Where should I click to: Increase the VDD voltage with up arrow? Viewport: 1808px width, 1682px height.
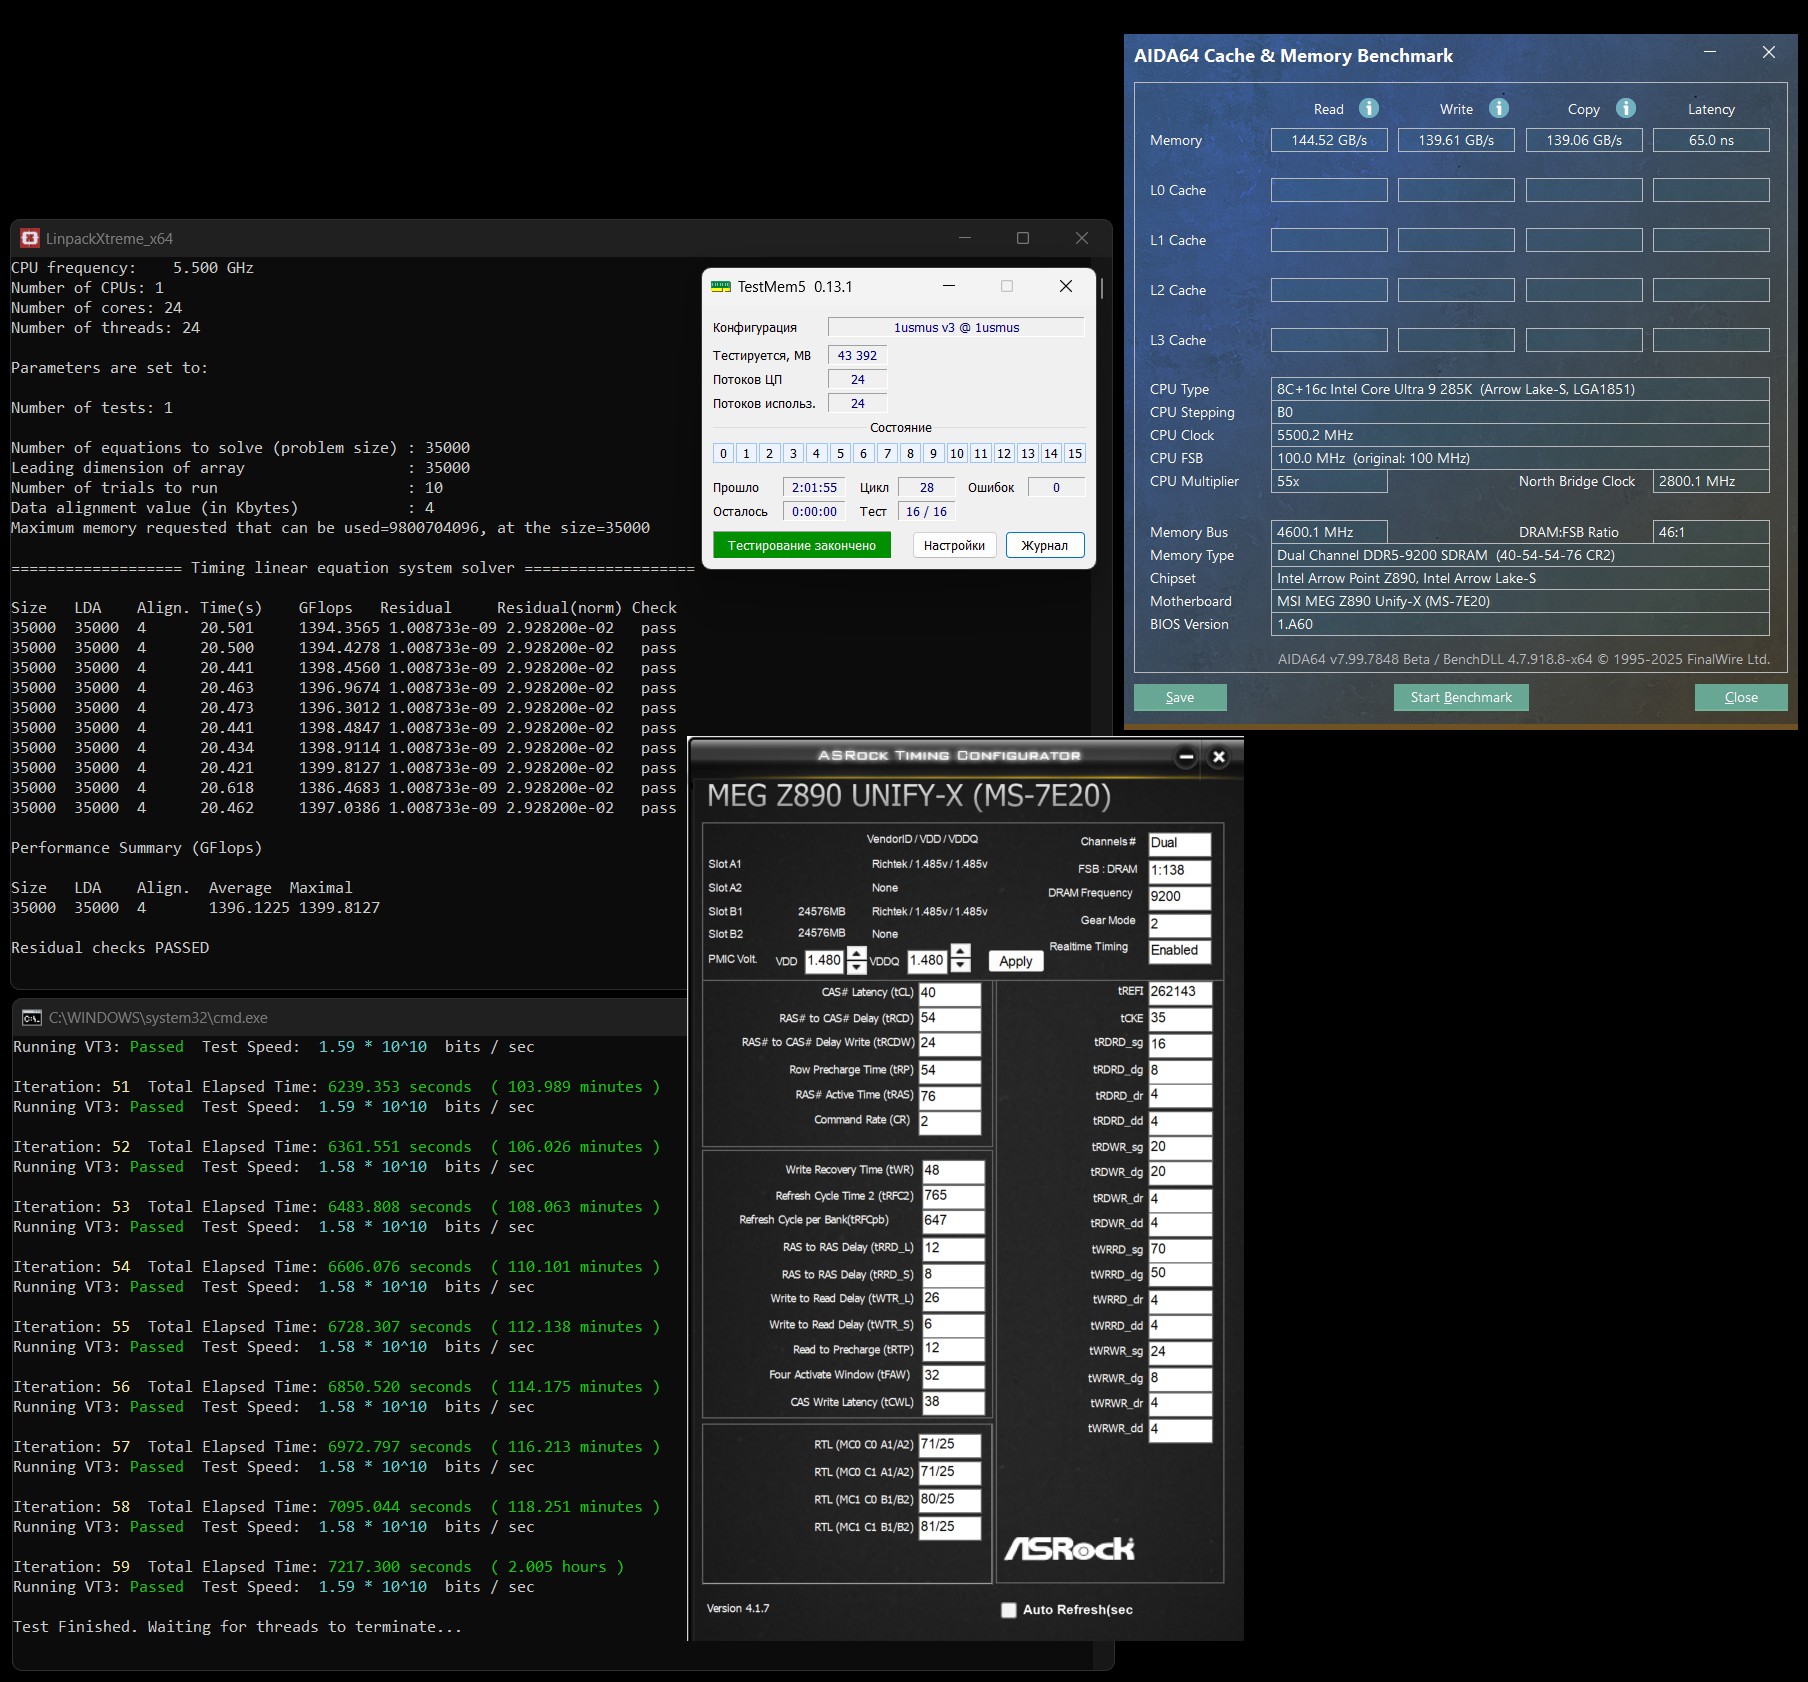857,952
